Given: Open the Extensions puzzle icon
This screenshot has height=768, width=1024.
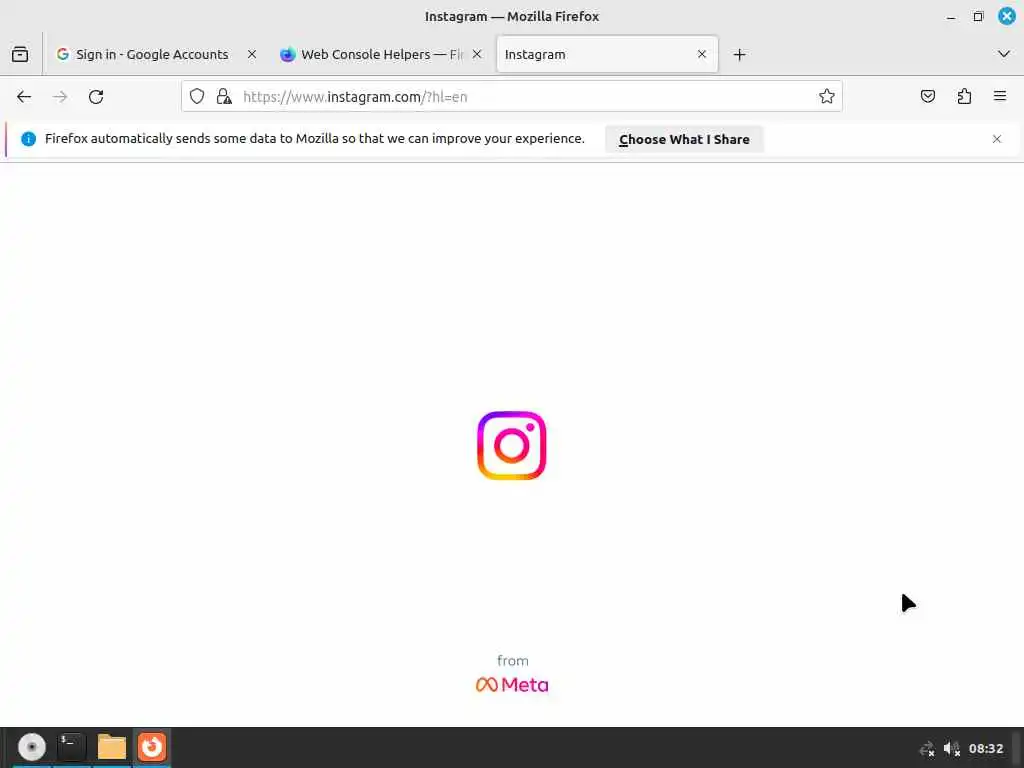Looking at the screenshot, I should pyautogui.click(x=964, y=97).
